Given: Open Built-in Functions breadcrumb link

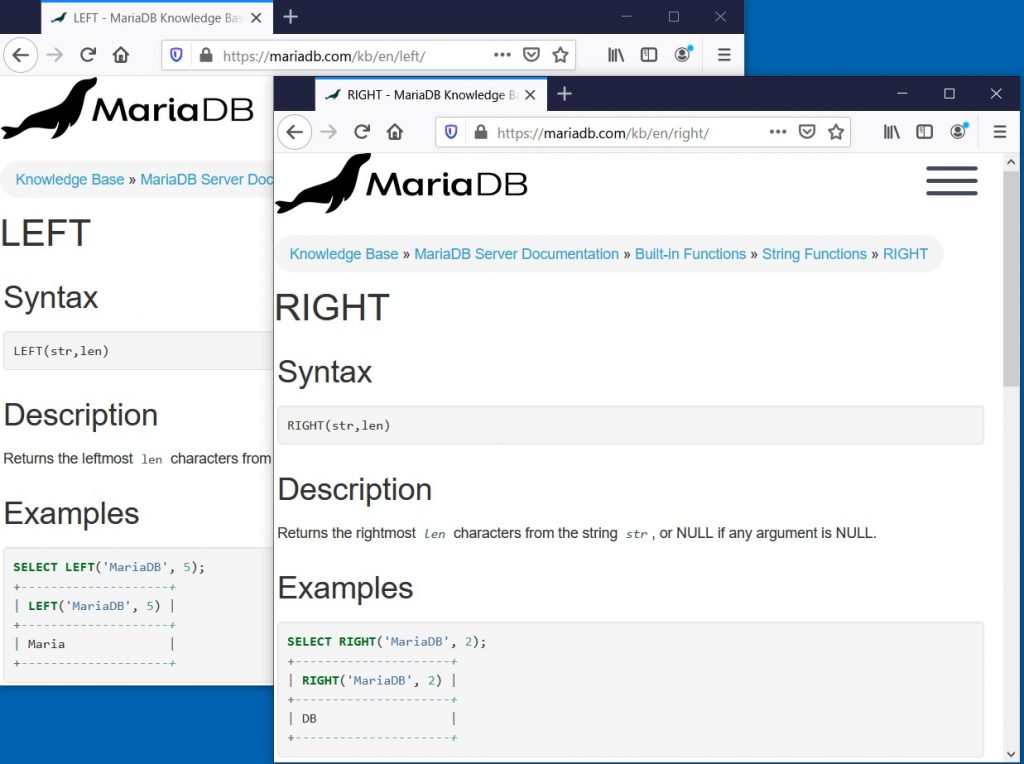Looking at the screenshot, I should [690, 254].
